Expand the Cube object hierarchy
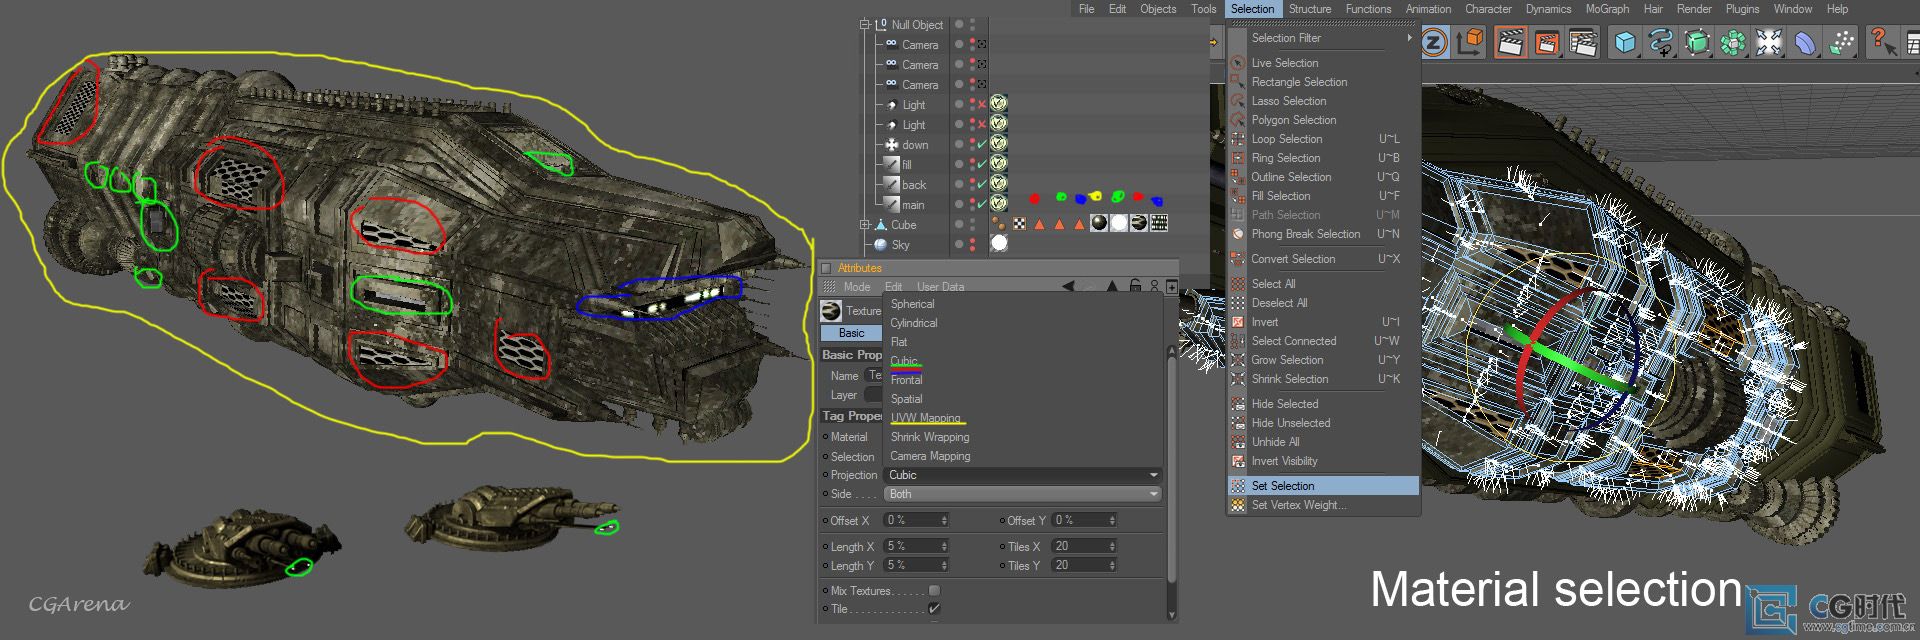Screen dimensions: 1920x640 (865, 224)
